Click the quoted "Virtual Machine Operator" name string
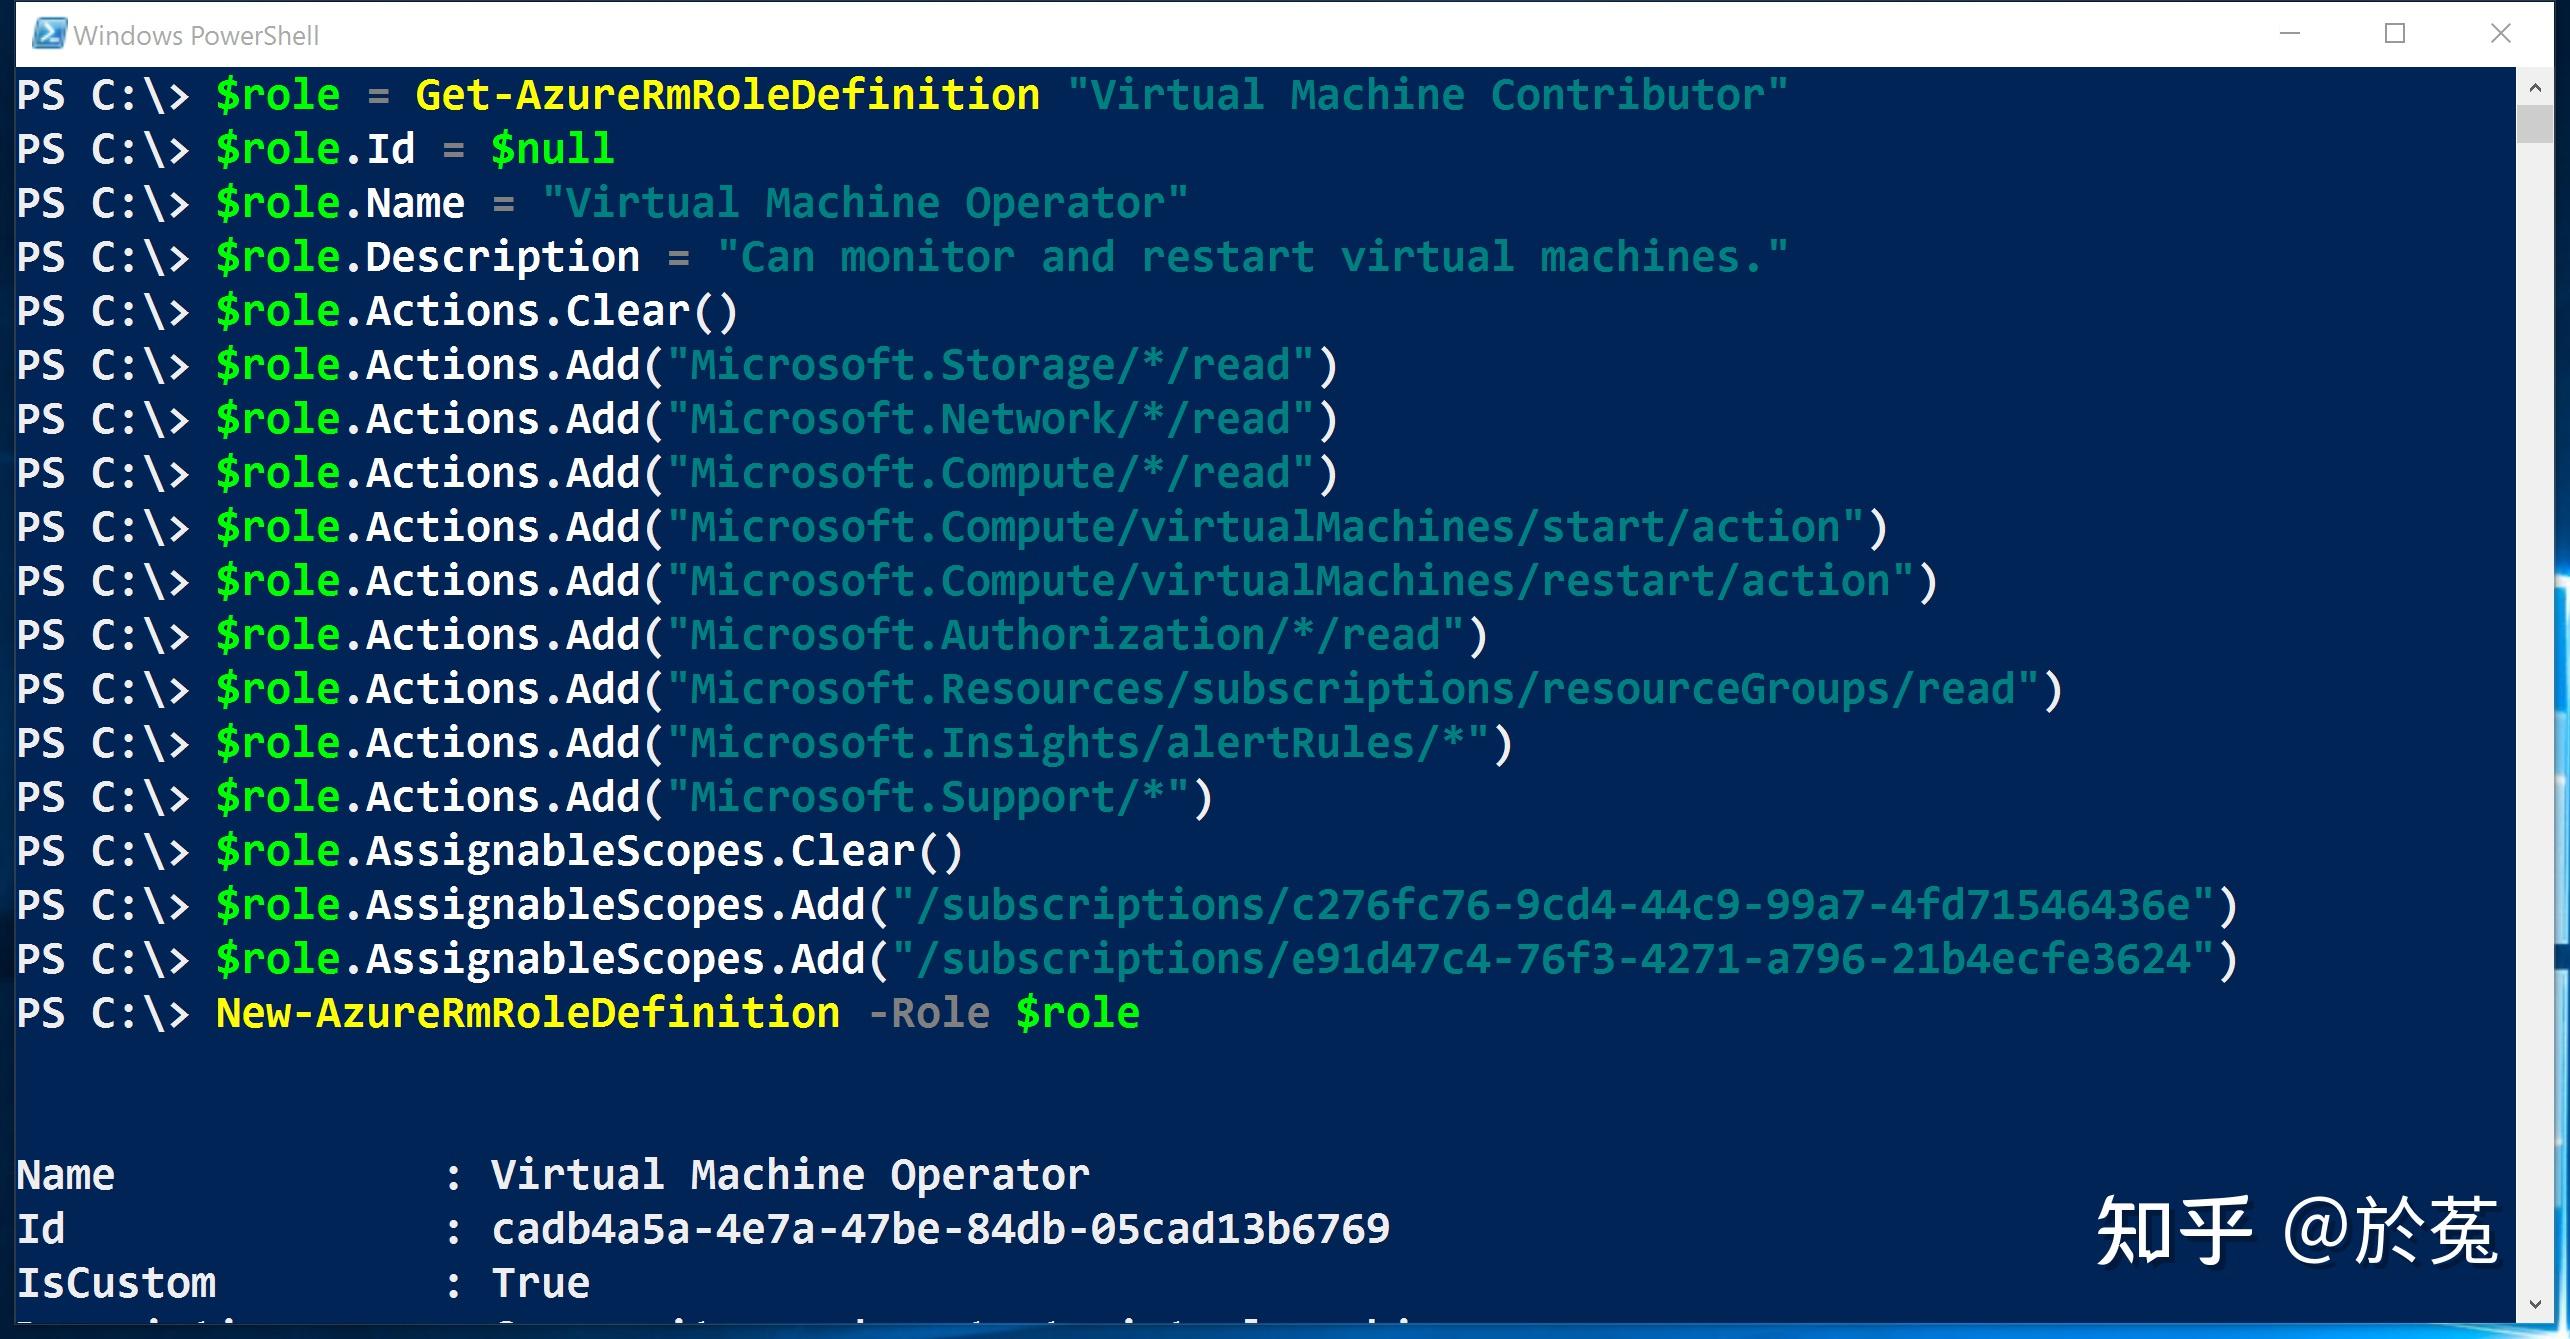 point(864,203)
